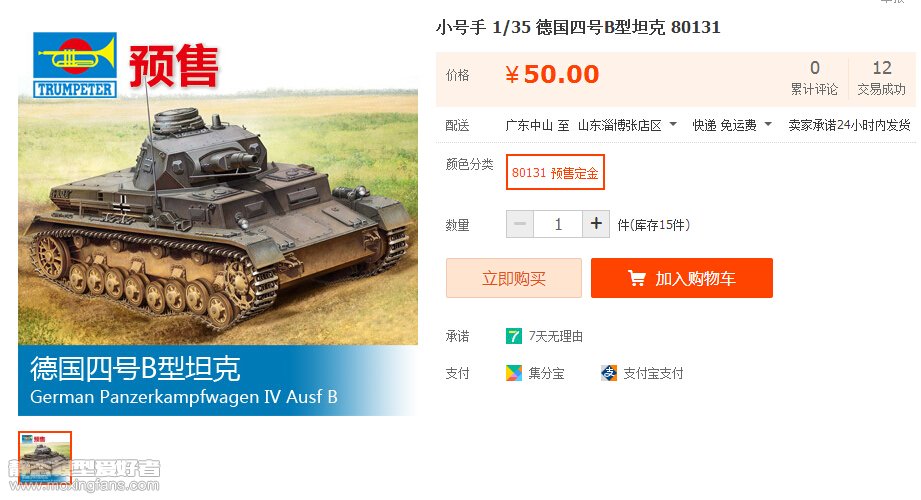921x500 pixels.
Task: Click the main tank product image
Action: click(218, 223)
